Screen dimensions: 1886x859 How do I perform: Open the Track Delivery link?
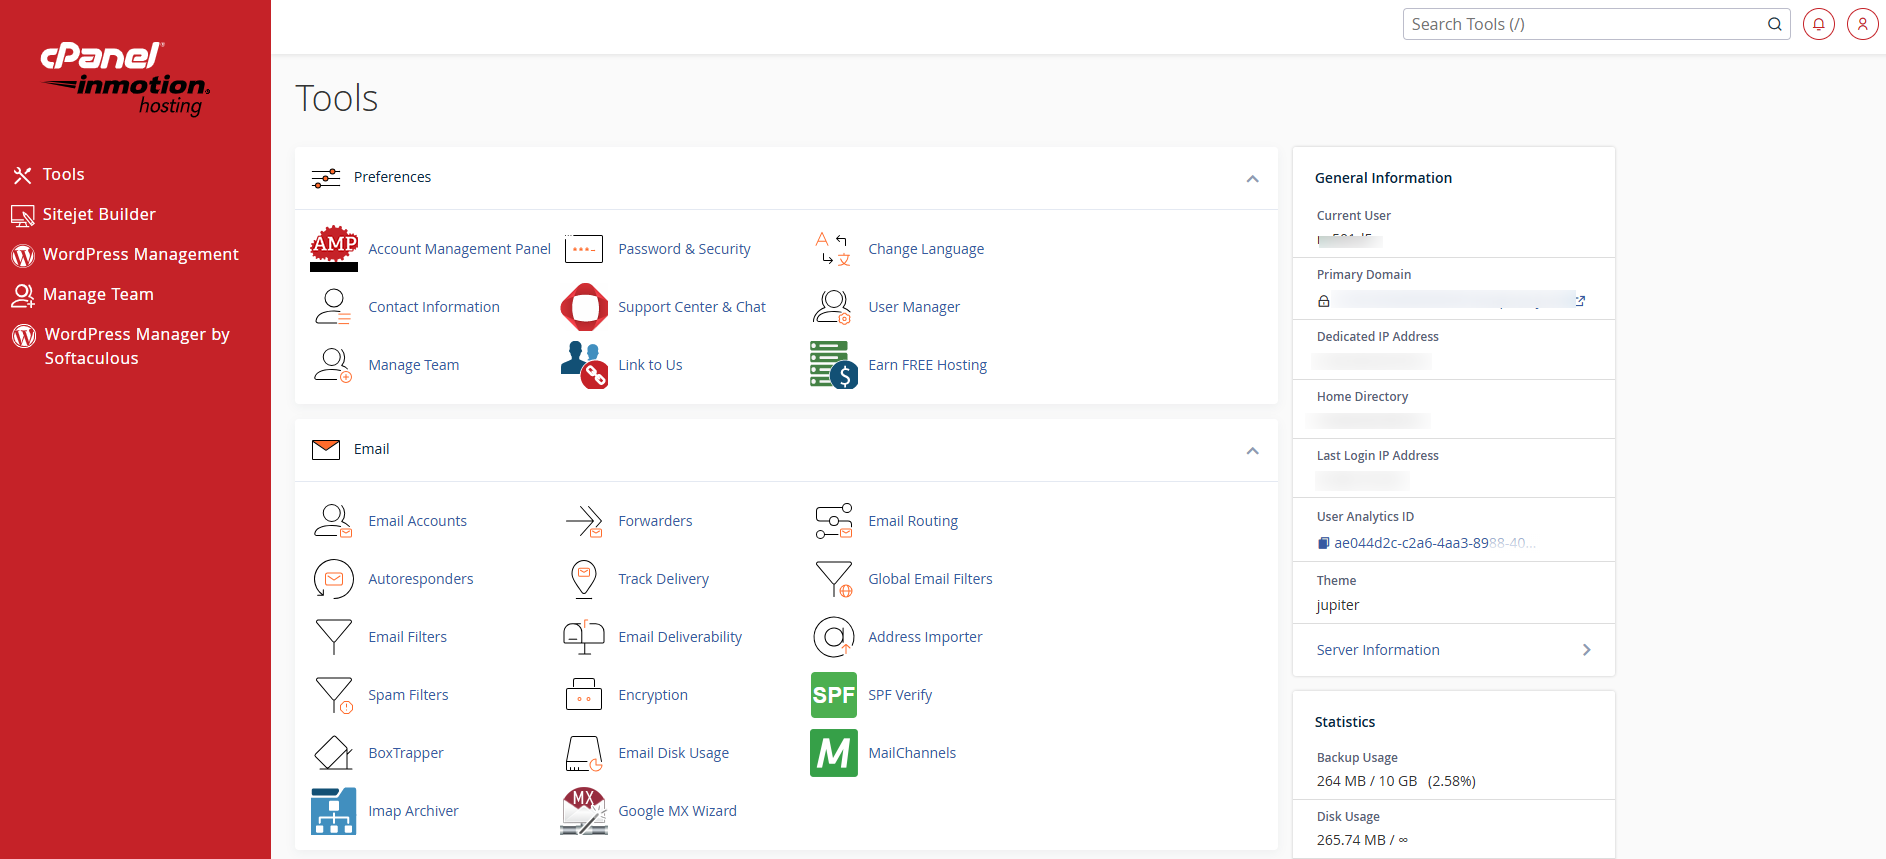pos(664,579)
